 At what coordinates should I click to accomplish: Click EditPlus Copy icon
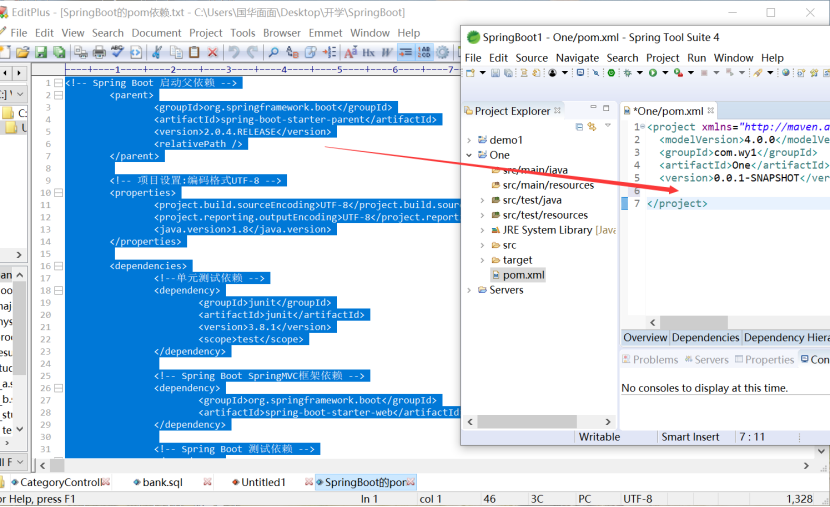(176, 52)
